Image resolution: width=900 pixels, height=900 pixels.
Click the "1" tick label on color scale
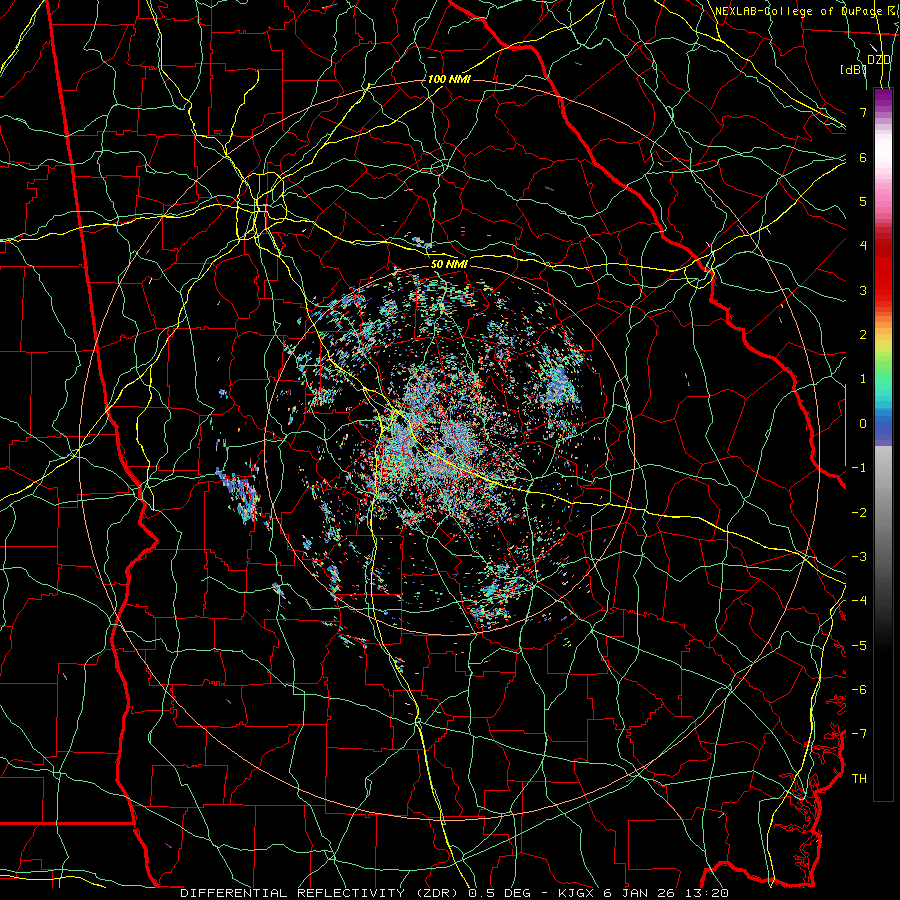(x=863, y=379)
